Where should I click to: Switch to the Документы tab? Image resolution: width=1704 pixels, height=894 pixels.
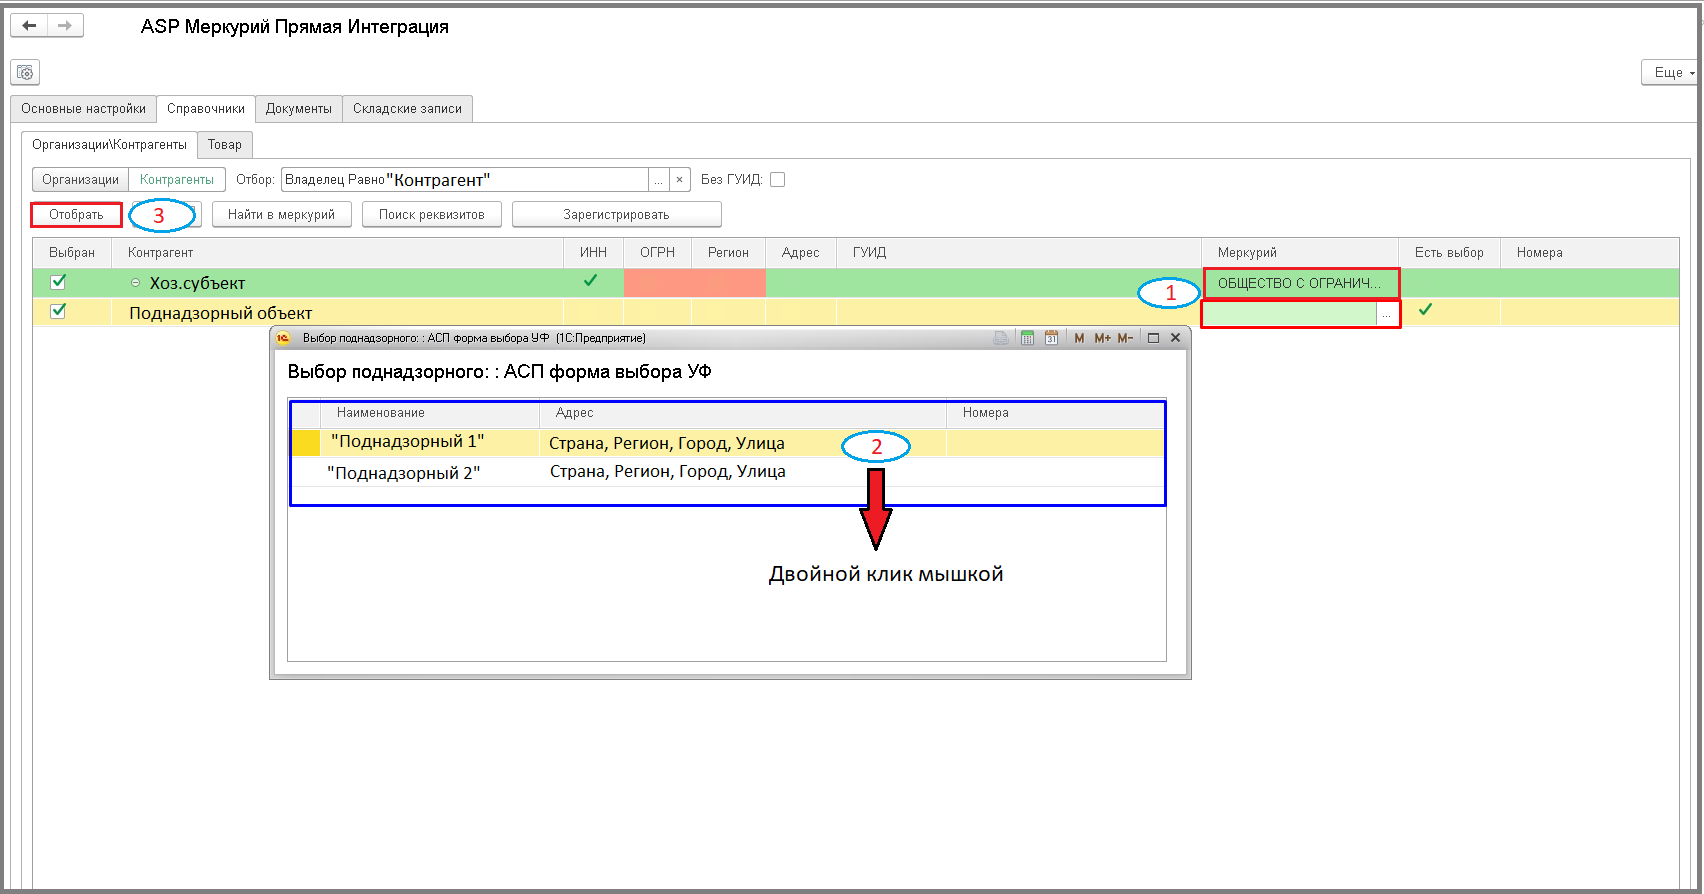coord(299,109)
